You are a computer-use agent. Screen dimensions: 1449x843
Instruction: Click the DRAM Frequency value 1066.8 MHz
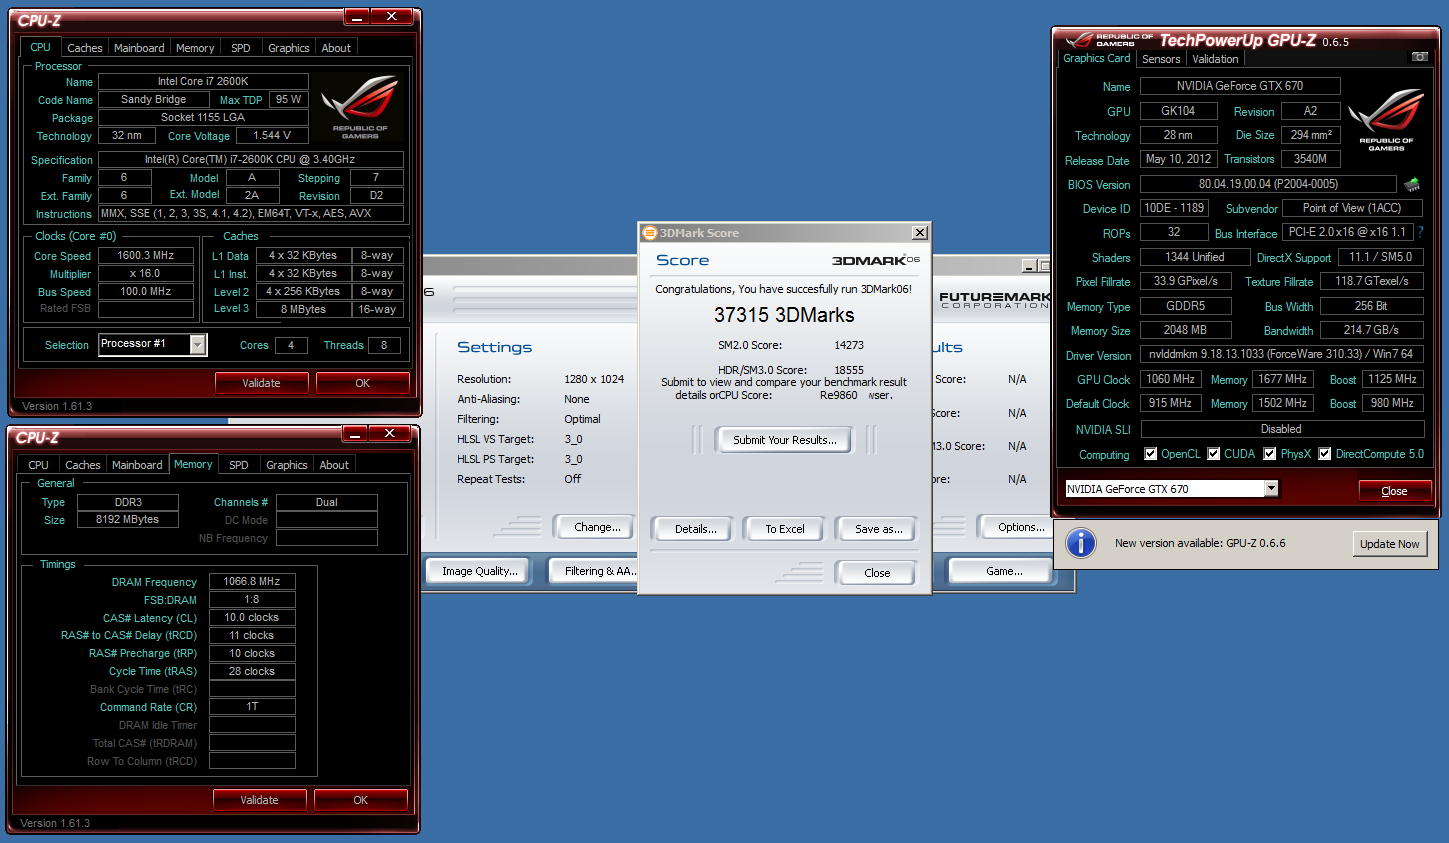[252, 581]
